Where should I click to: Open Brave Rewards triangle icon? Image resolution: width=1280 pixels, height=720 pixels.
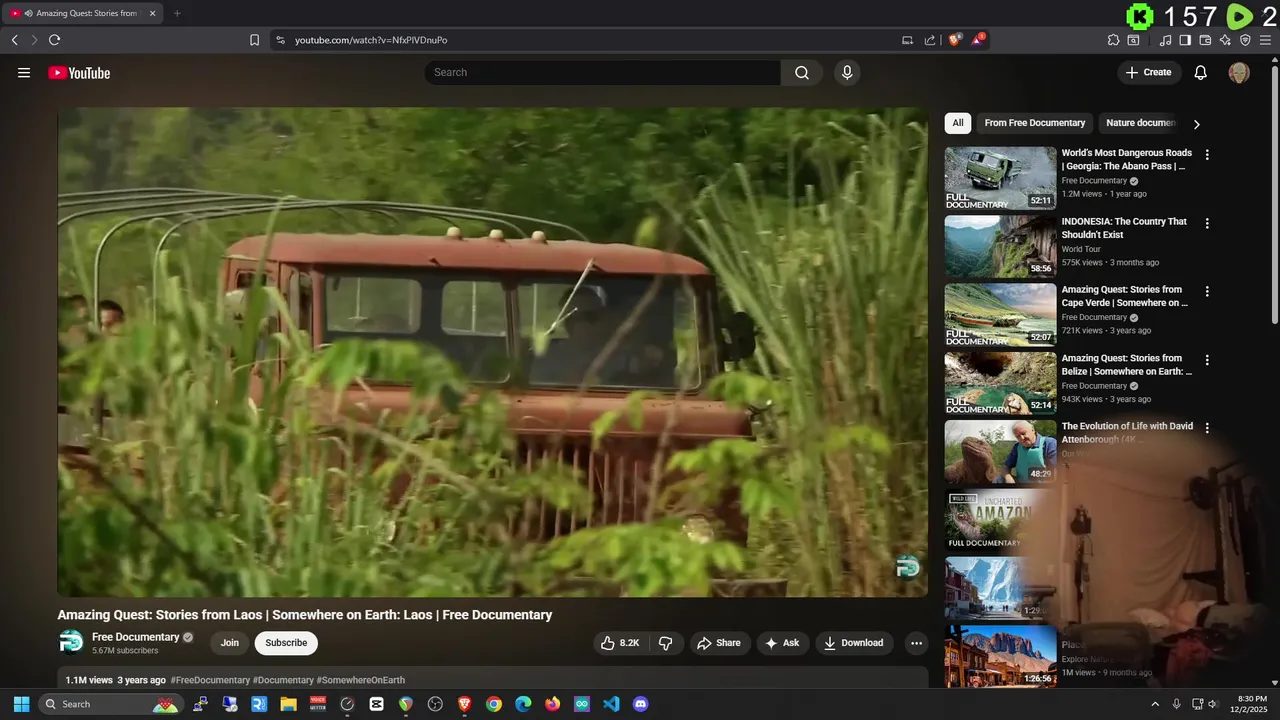[x=979, y=40]
